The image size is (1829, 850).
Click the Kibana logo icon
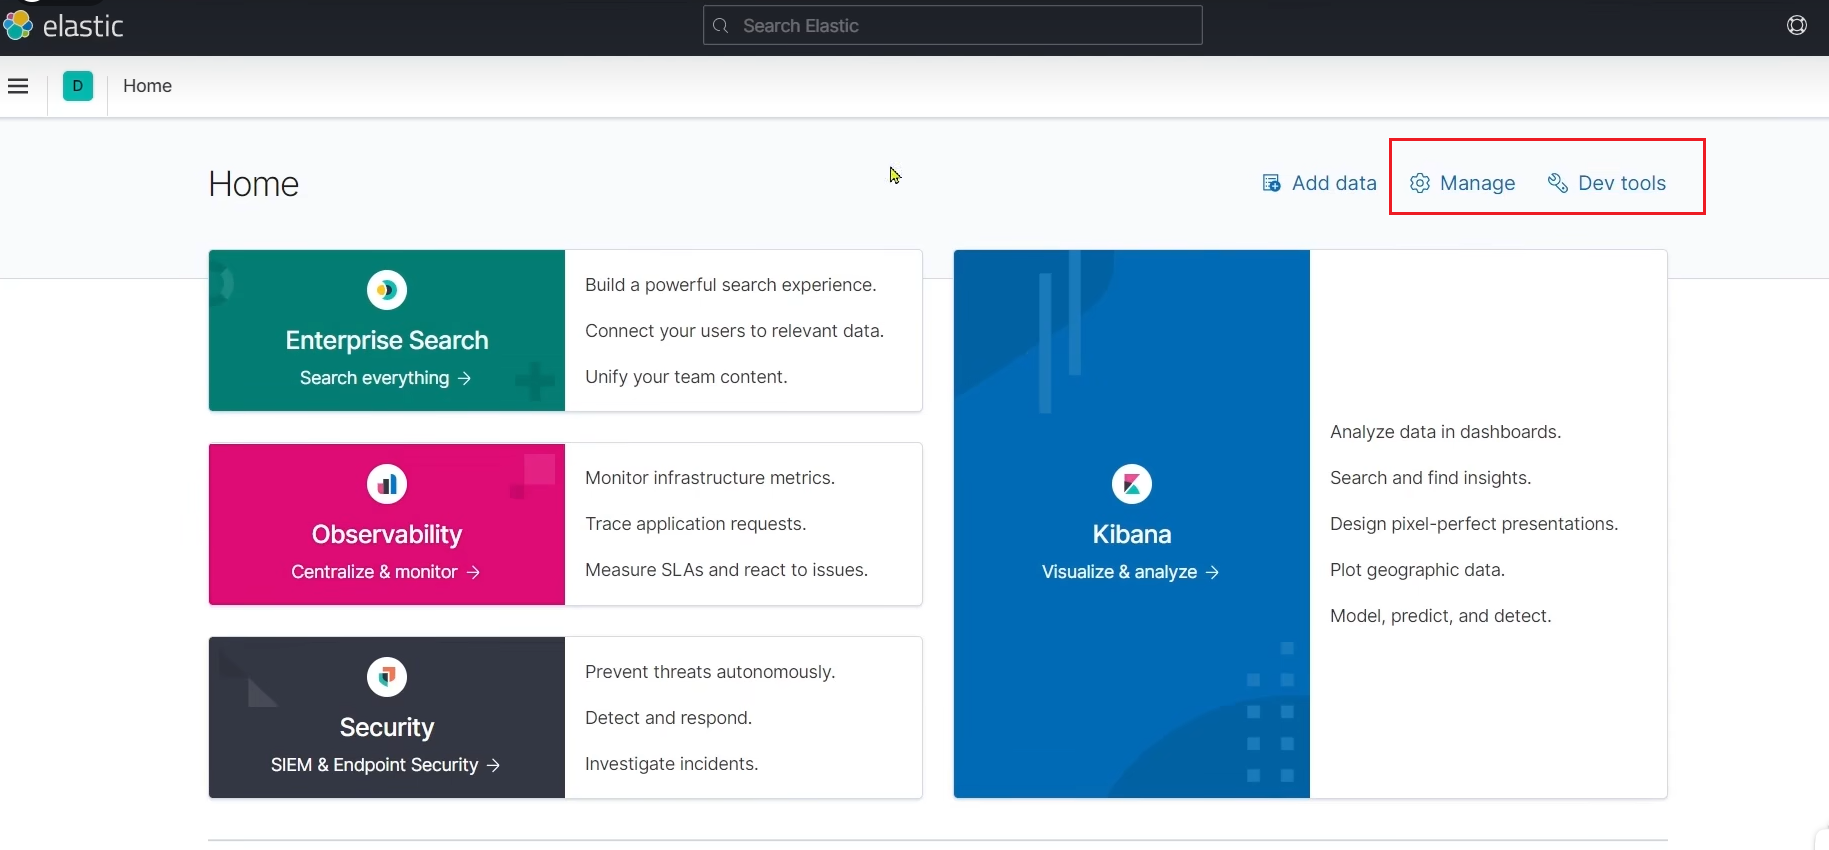(1132, 484)
